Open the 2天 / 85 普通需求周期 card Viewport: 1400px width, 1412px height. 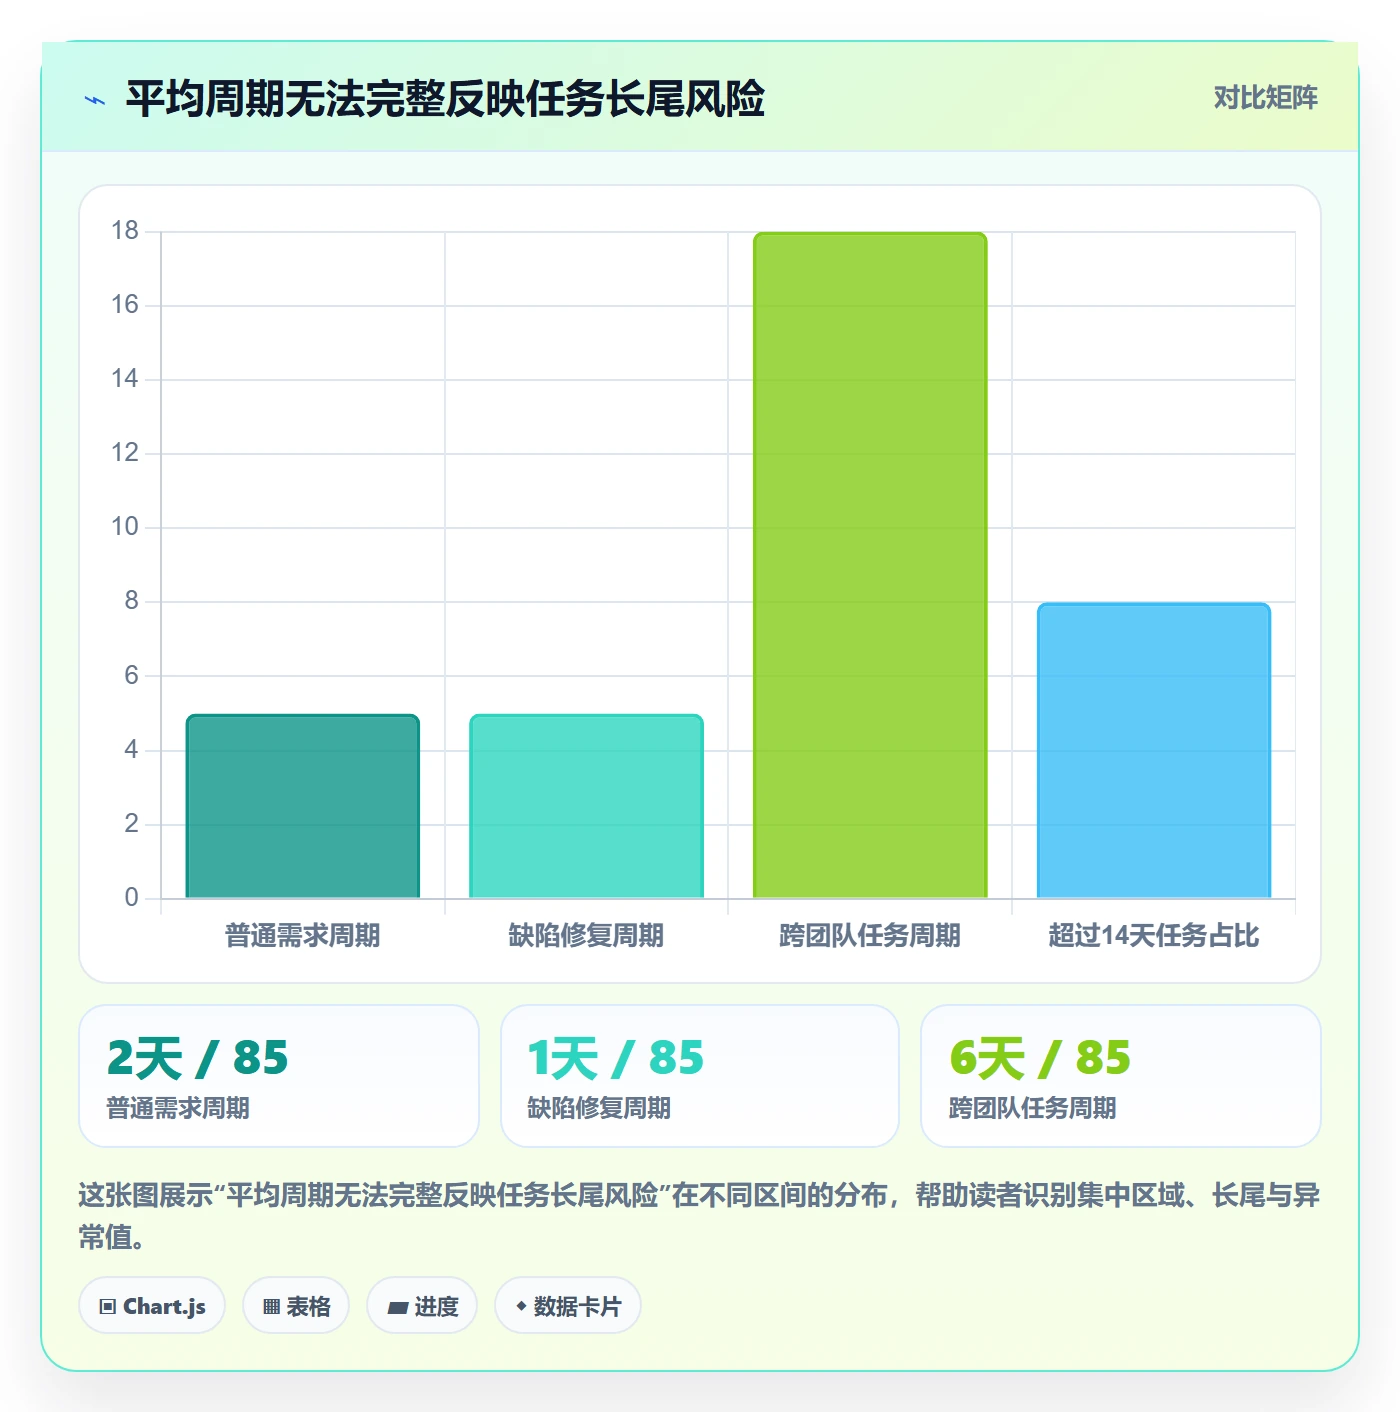279,1076
